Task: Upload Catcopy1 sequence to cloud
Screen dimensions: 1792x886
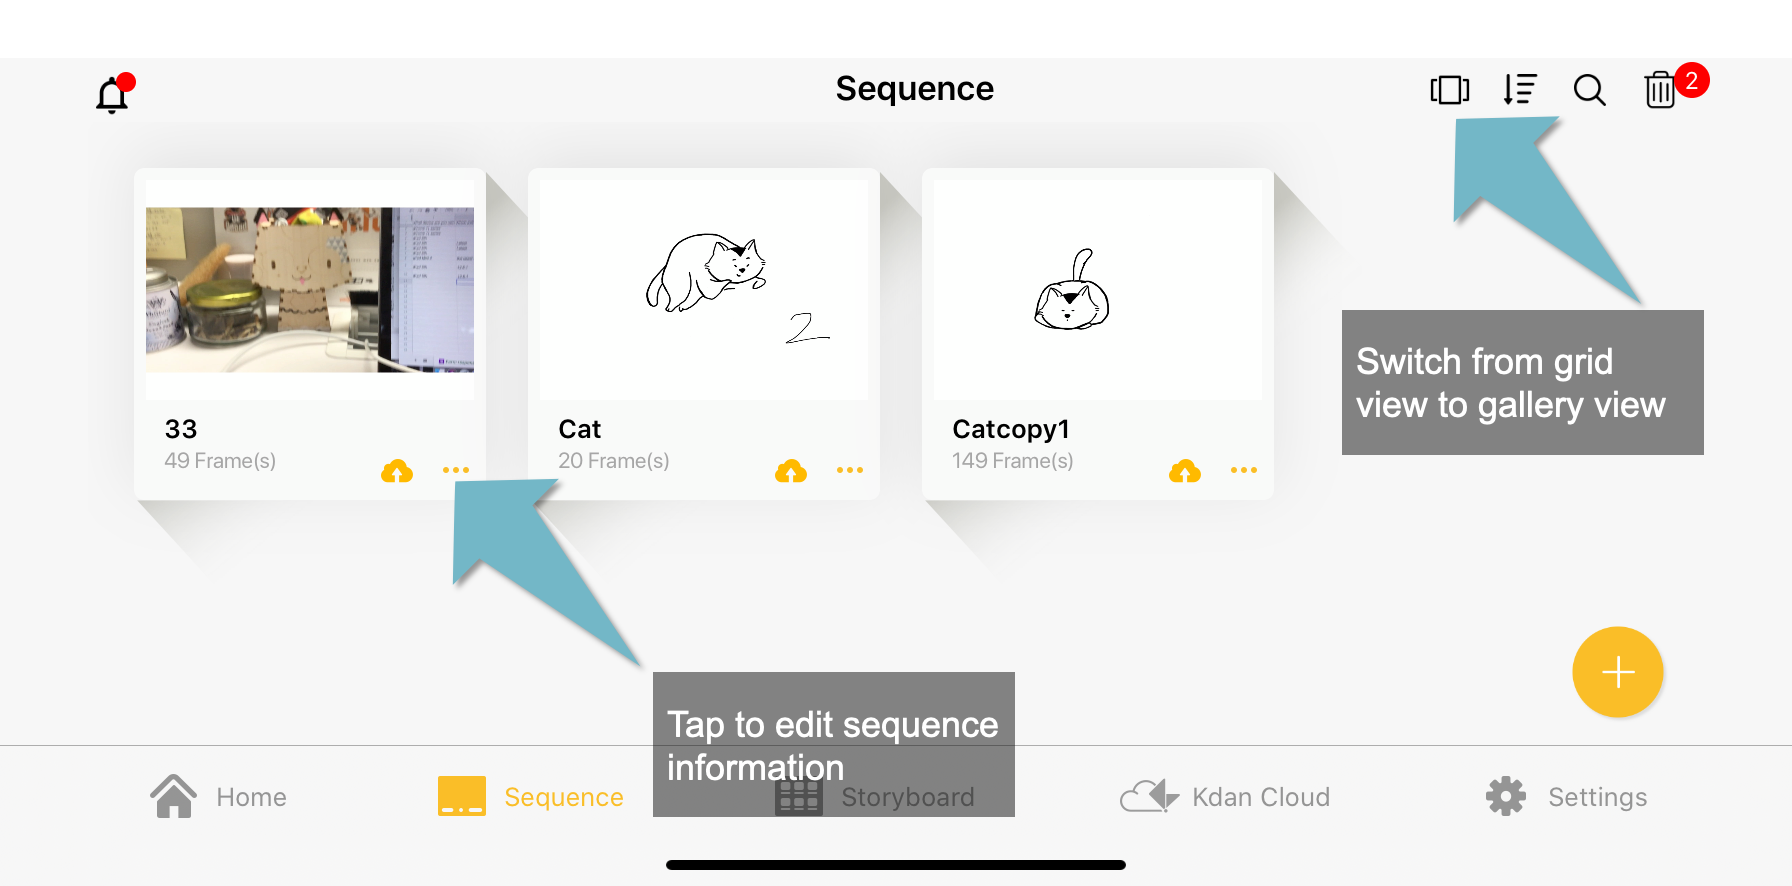Action: [x=1185, y=471]
